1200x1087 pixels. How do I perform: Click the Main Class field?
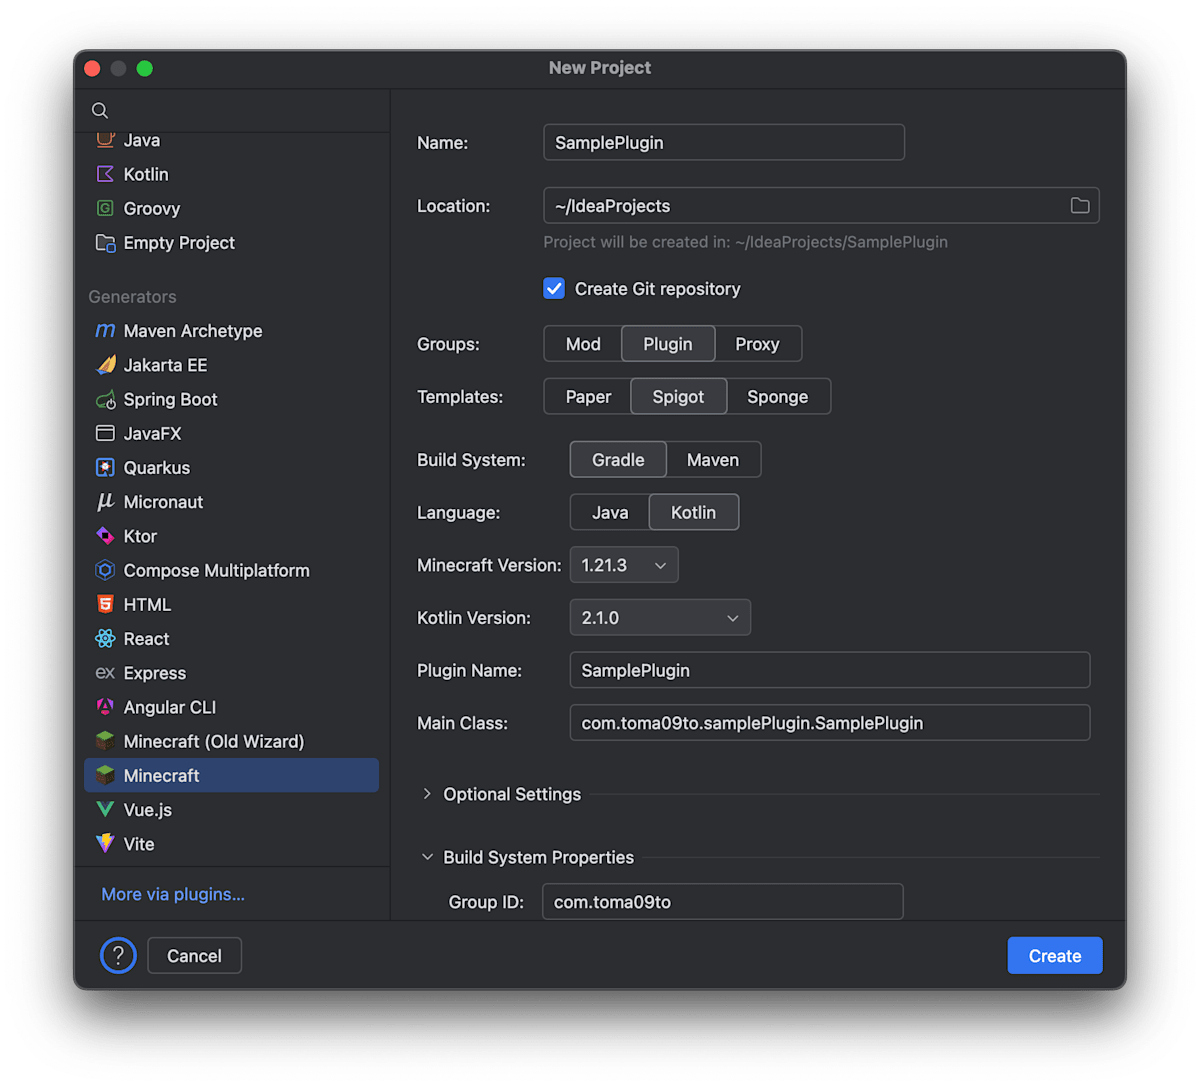click(830, 723)
